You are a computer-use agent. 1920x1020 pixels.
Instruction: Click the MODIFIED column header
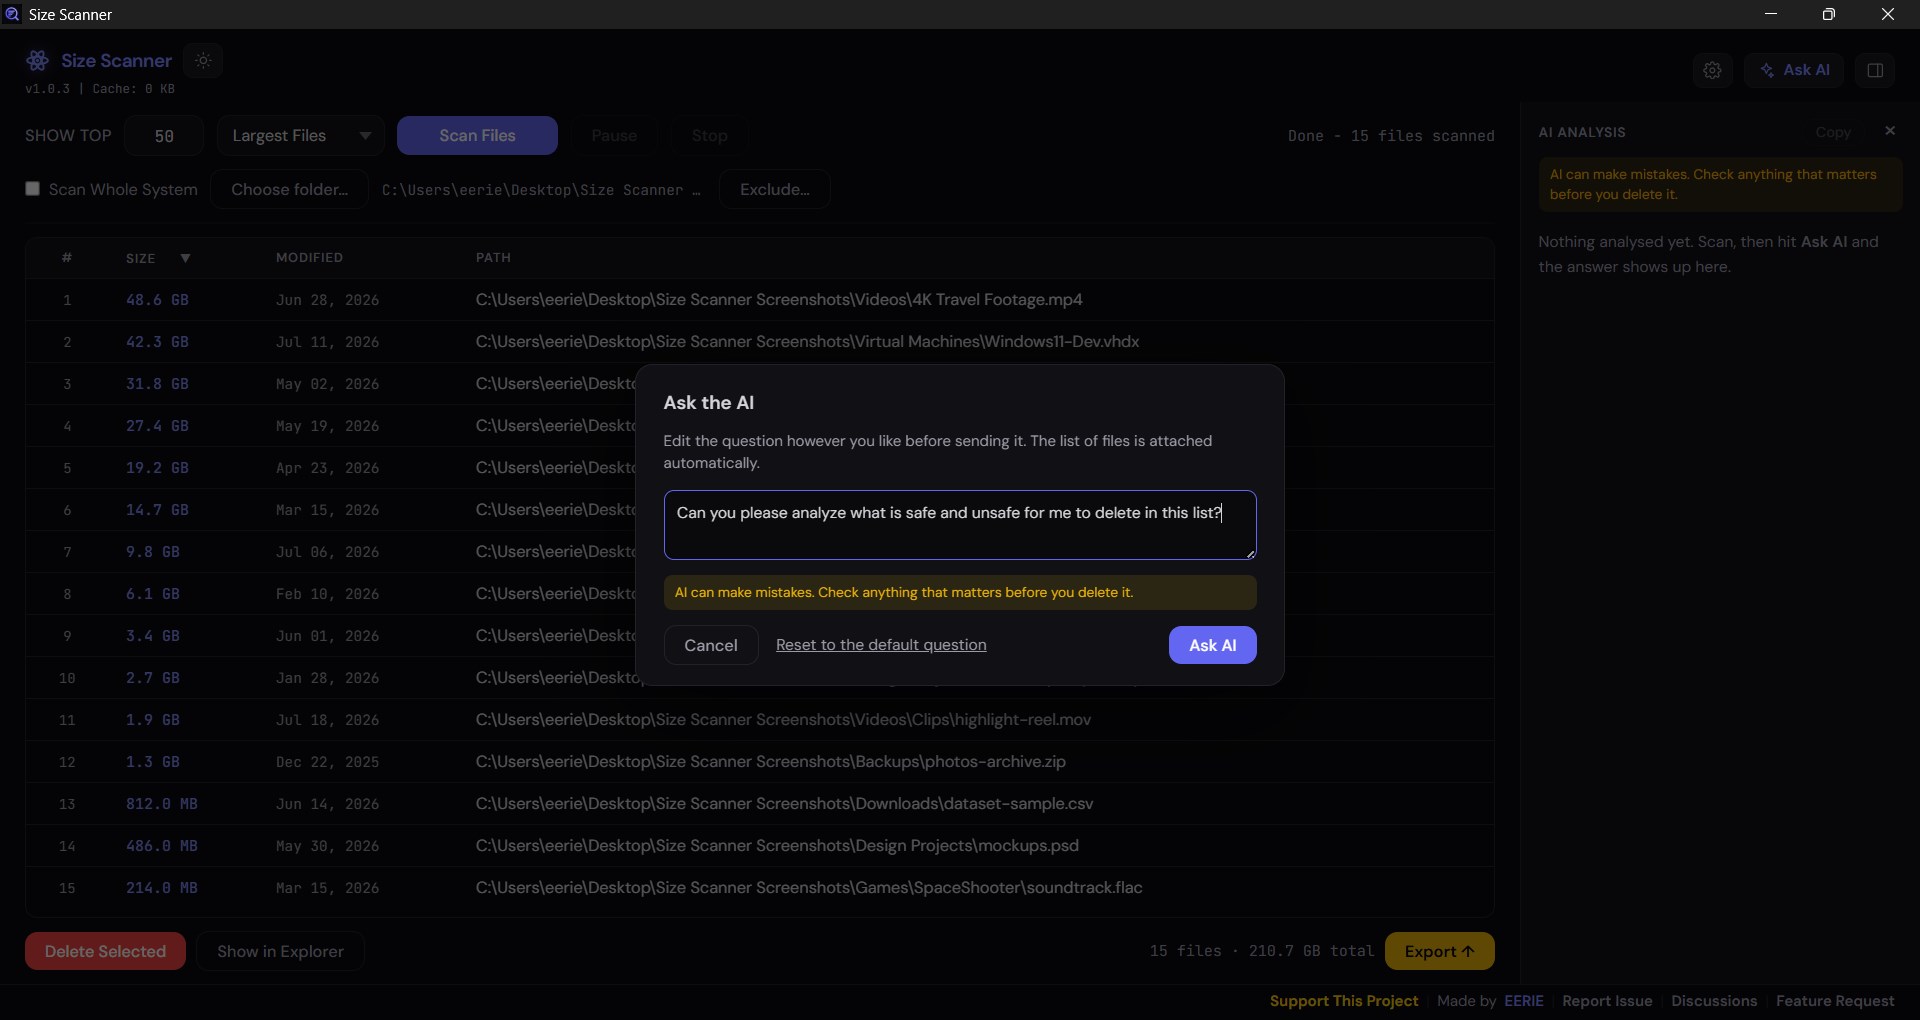pyautogui.click(x=309, y=258)
